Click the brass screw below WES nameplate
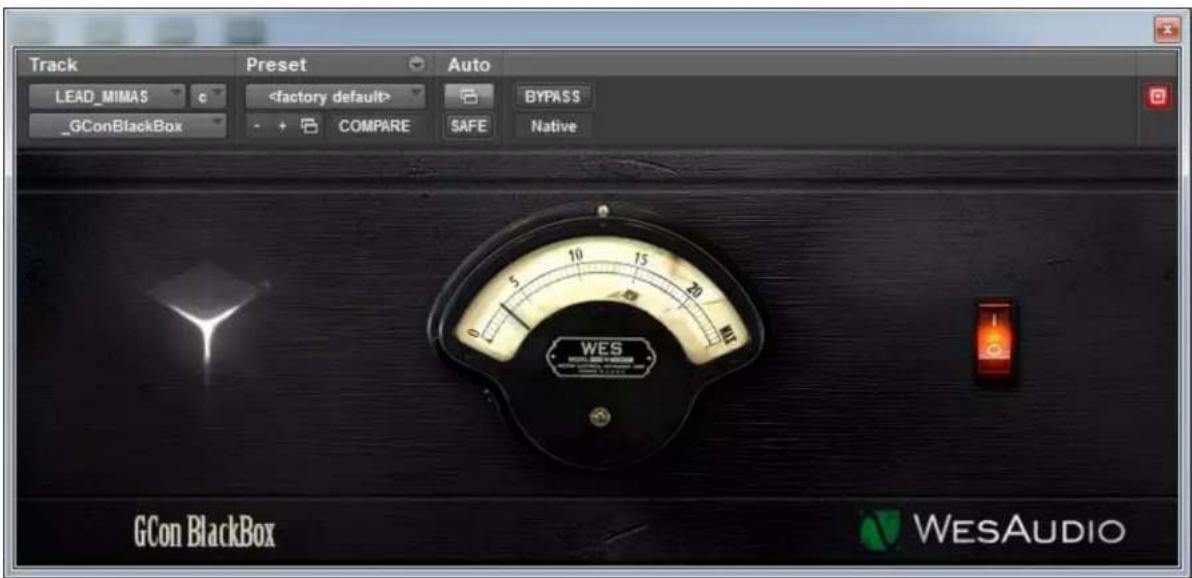This screenshot has width=1192, height=578. (600, 417)
